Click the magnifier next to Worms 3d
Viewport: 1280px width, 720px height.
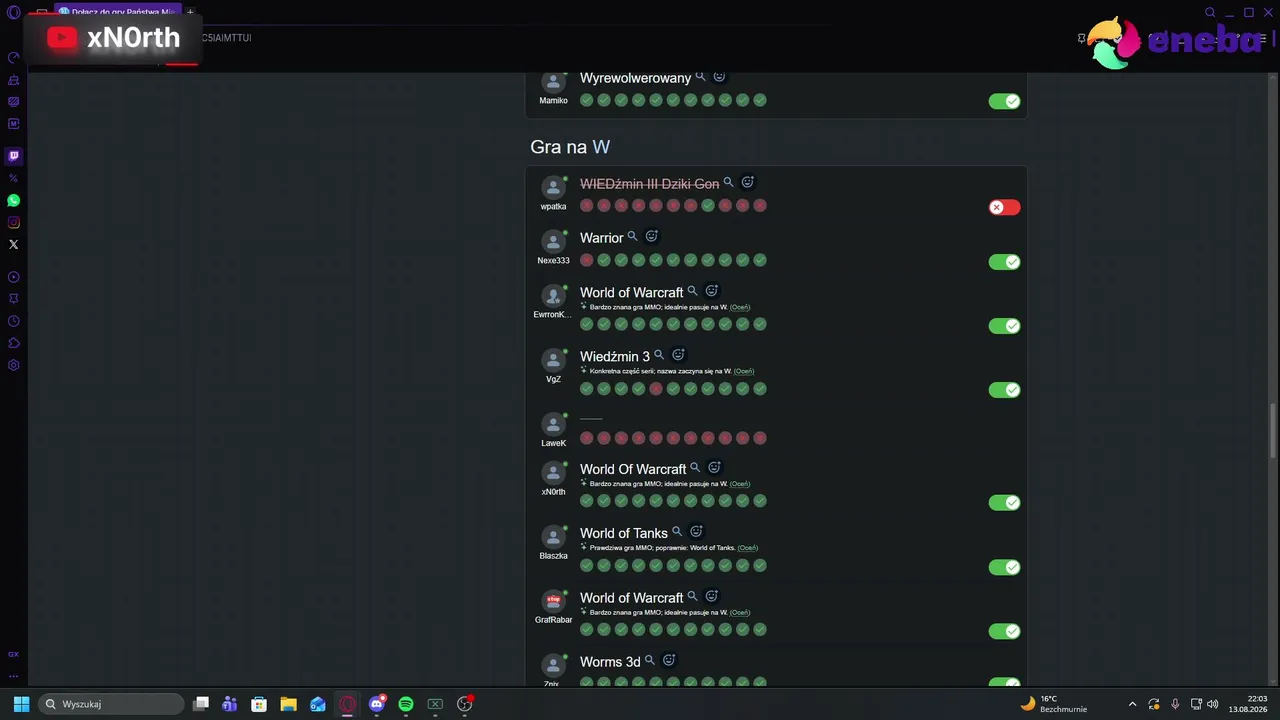pos(650,661)
